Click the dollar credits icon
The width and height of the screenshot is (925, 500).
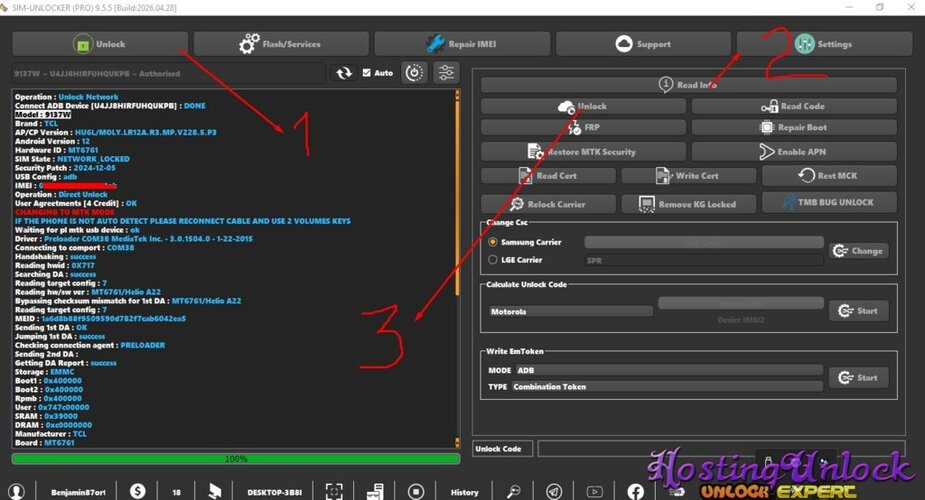click(137, 491)
